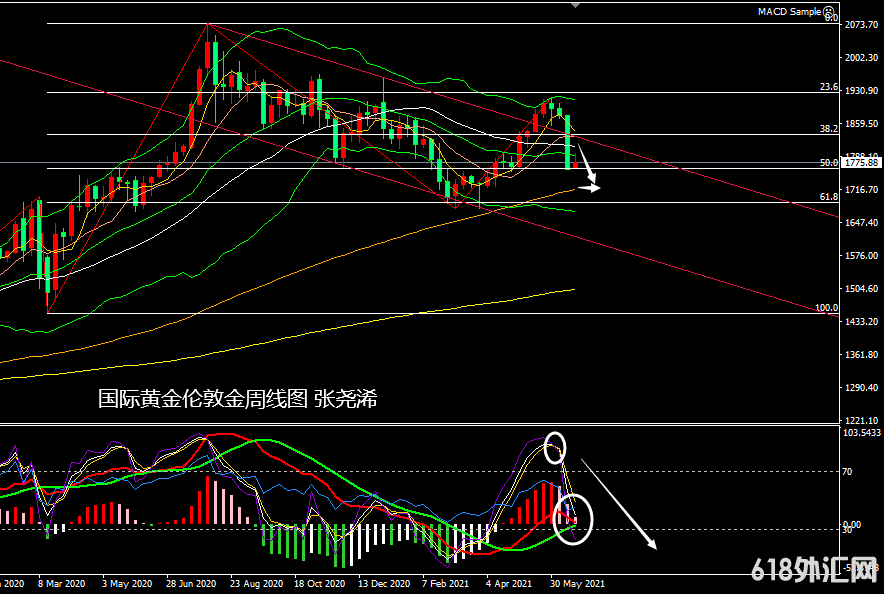Image resolution: width=884 pixels, height=594 pixels.
Task: Click the current price tag 1775.88
Action: point(860,162)
